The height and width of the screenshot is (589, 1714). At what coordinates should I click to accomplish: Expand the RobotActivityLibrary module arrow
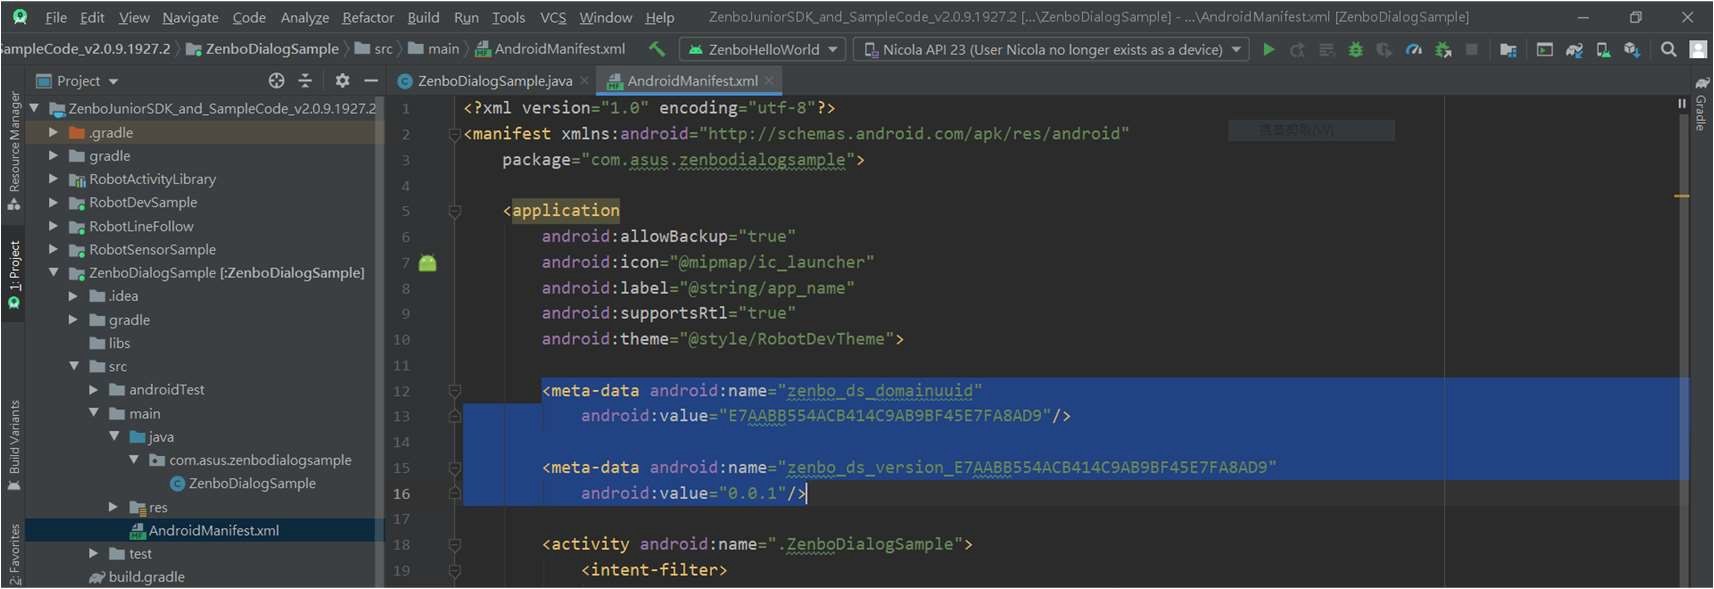point(54,179)
